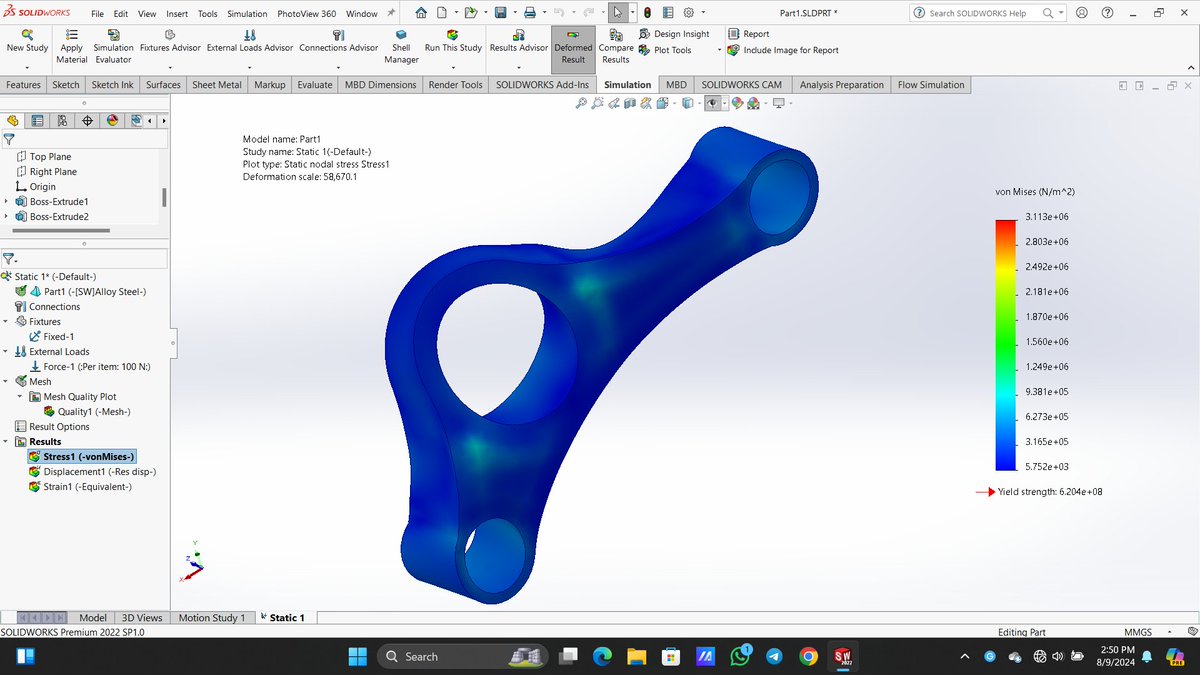Viewport: 1200px width, 675px height.
Task: Switch to the FeatureManager design tree tab
Action: [13, 121]
